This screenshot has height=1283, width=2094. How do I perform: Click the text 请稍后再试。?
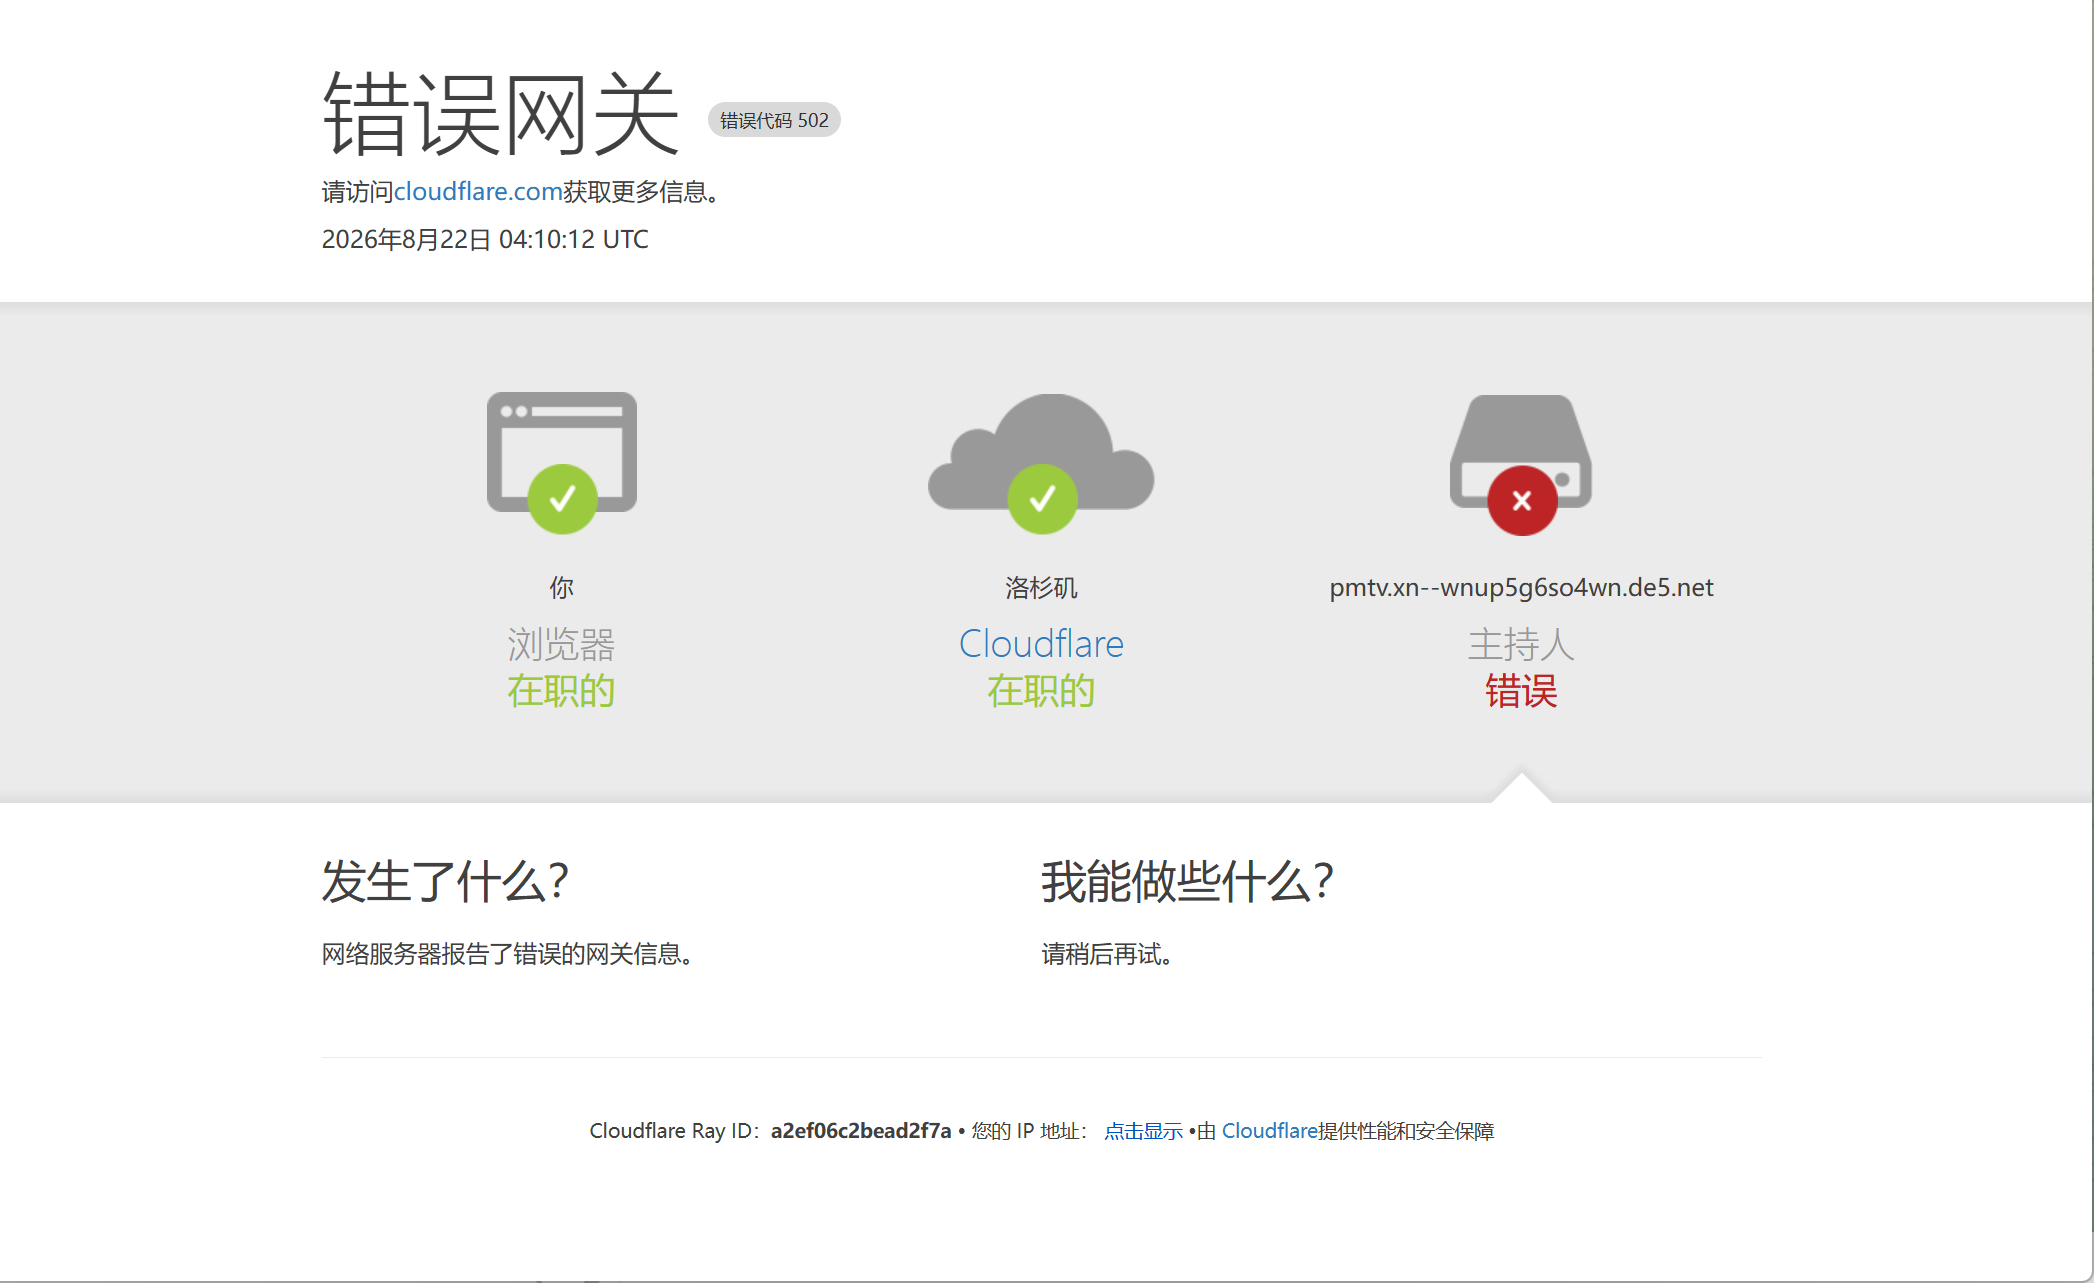(1107, 954)
